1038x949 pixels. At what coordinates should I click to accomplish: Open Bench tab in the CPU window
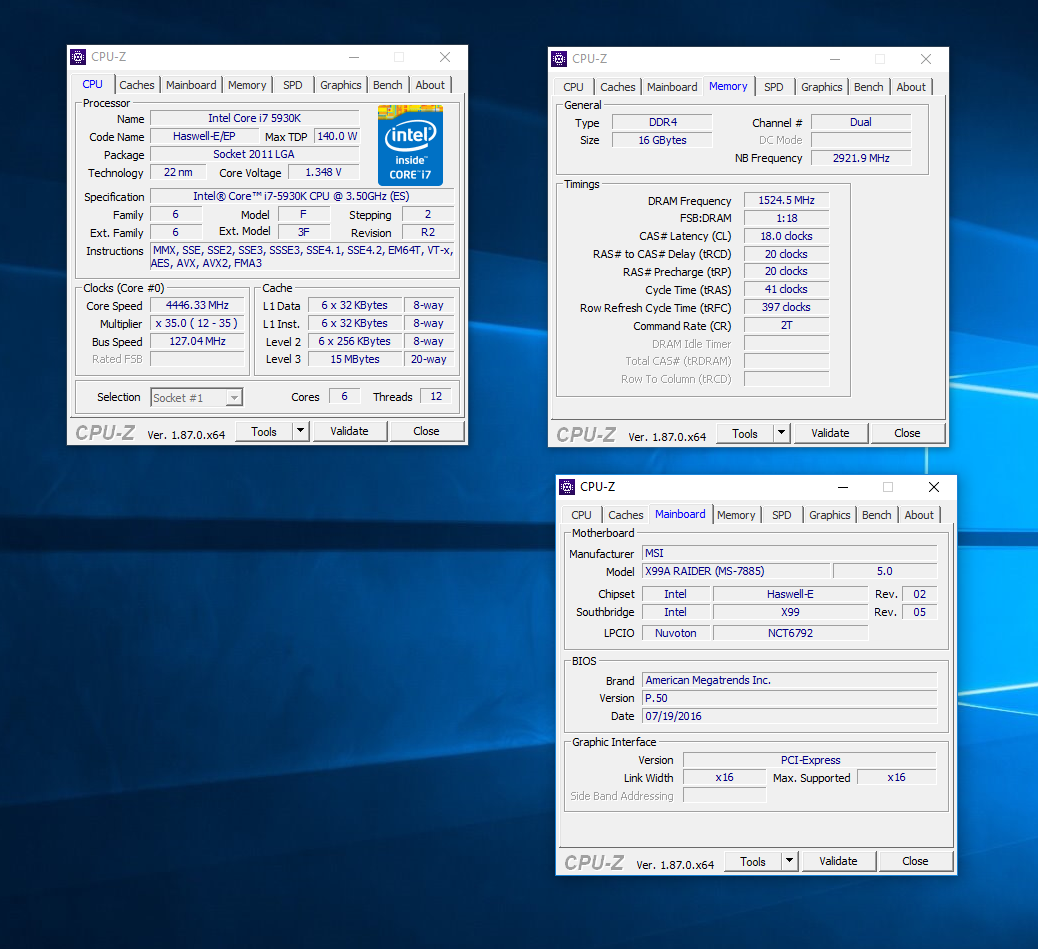tap(388, 85)
